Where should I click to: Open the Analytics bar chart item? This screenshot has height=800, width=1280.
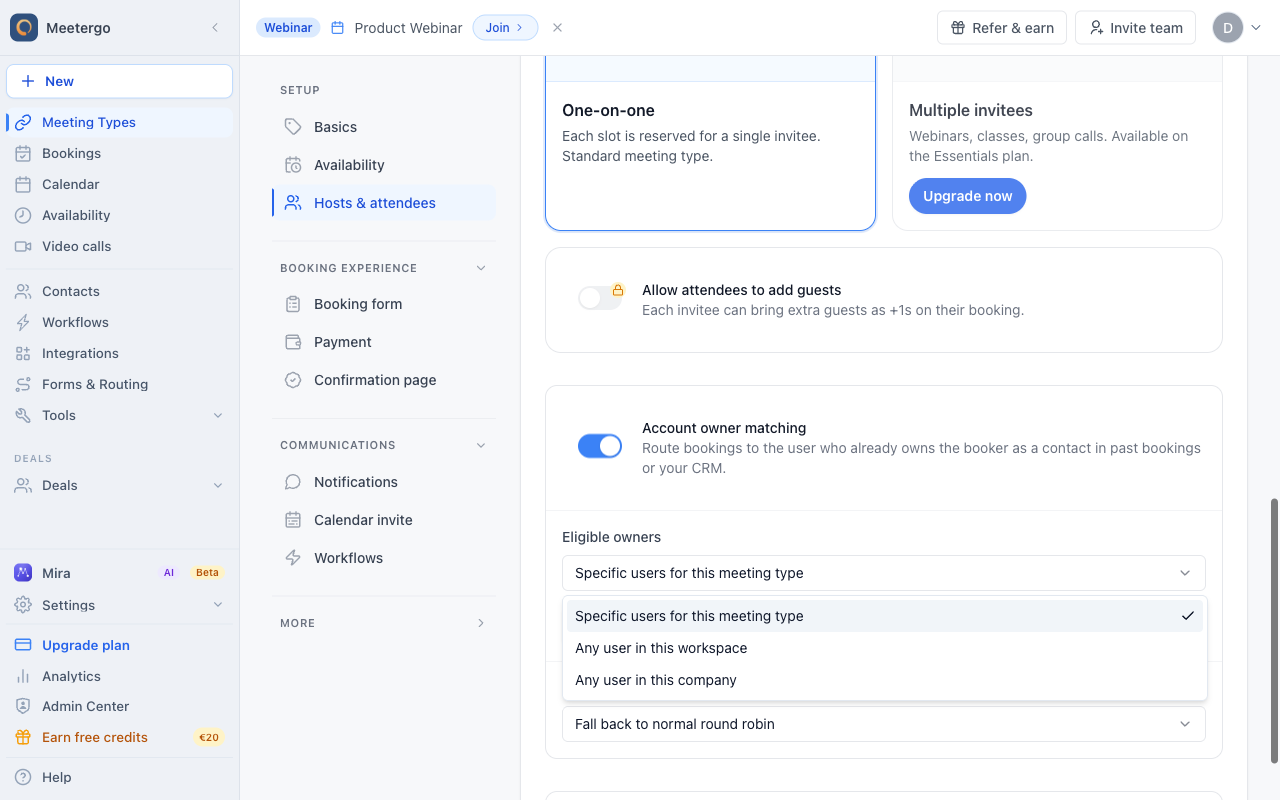point(23,676)
